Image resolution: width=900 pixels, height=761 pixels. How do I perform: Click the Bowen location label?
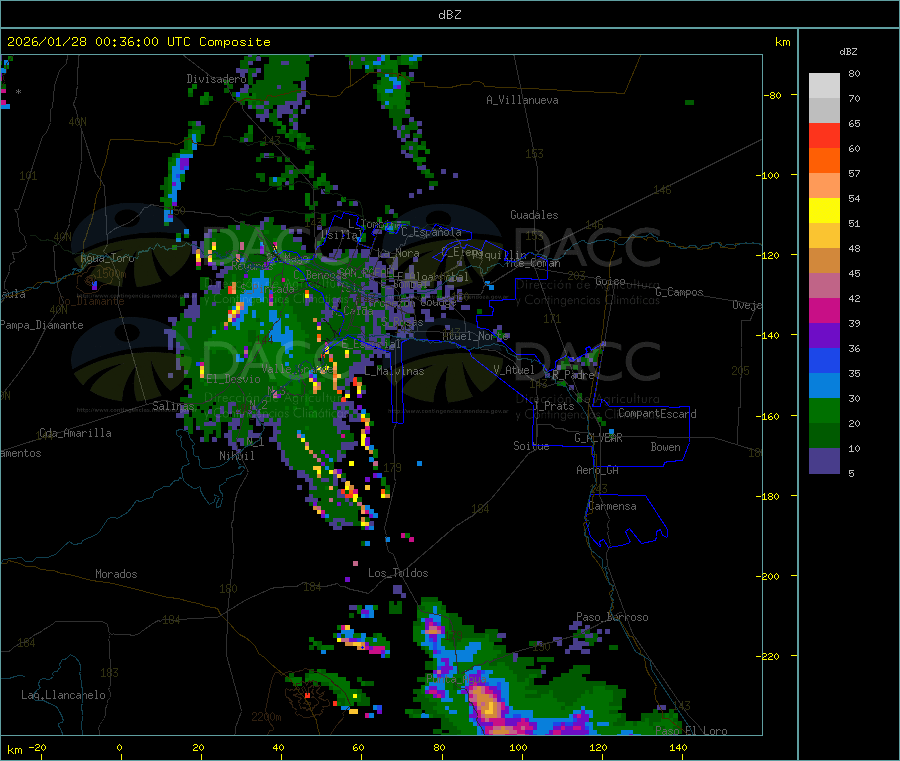tap(665, 447)
